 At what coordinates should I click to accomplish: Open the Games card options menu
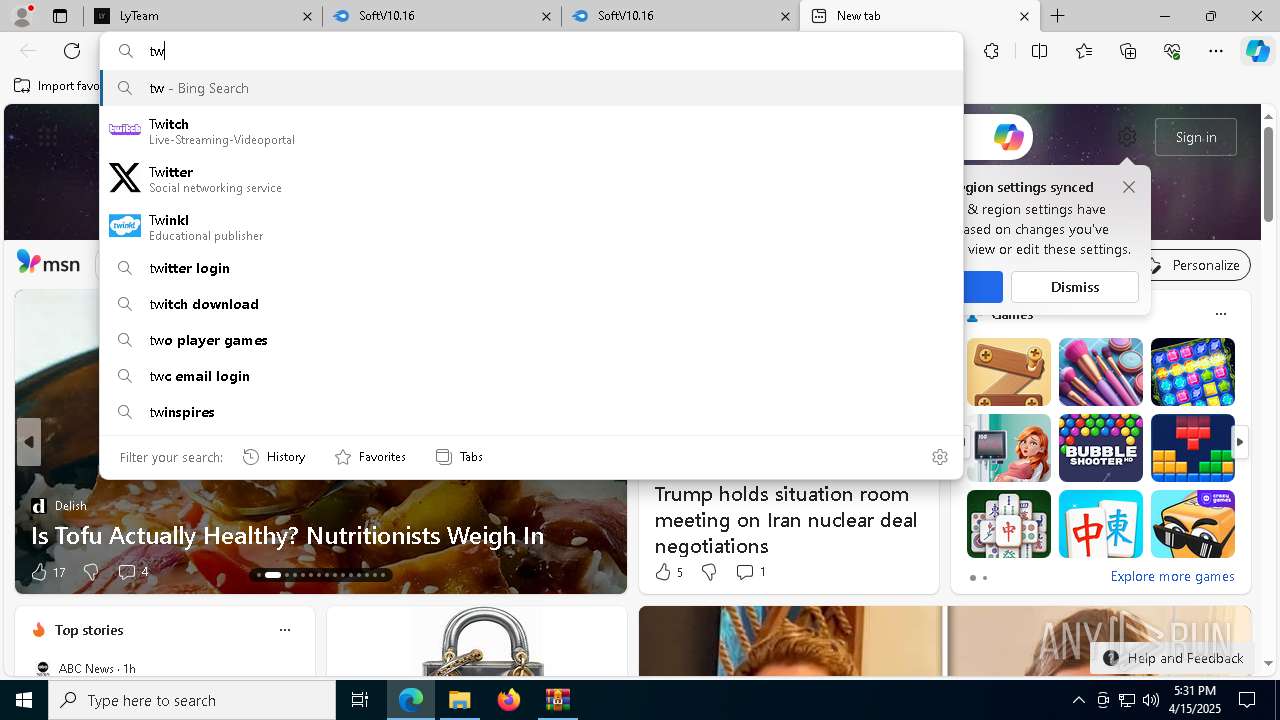1220,314
